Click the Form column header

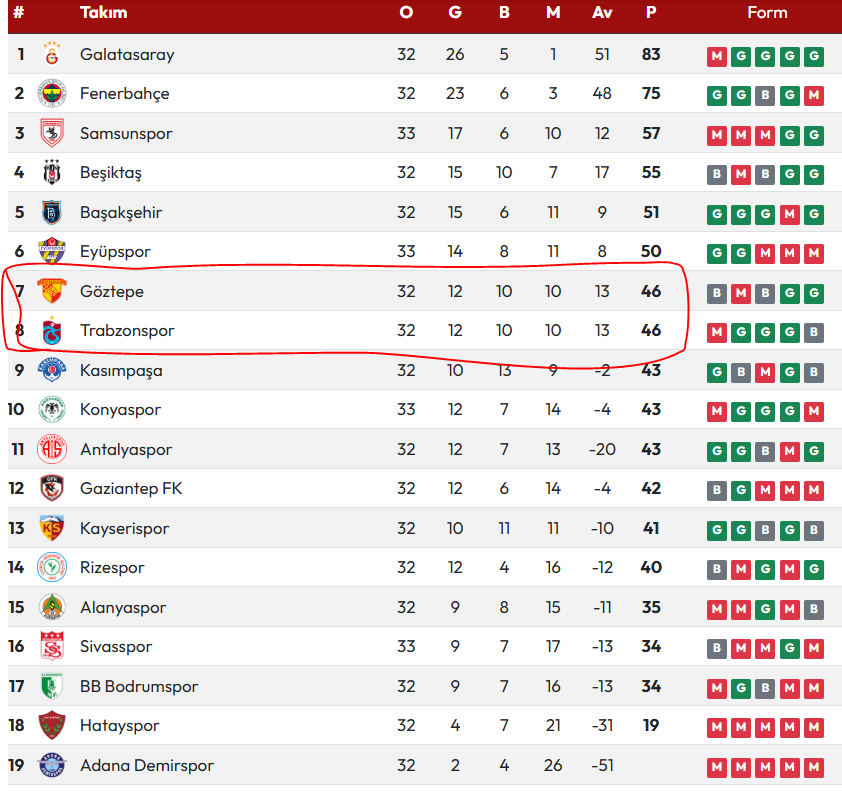767,12
